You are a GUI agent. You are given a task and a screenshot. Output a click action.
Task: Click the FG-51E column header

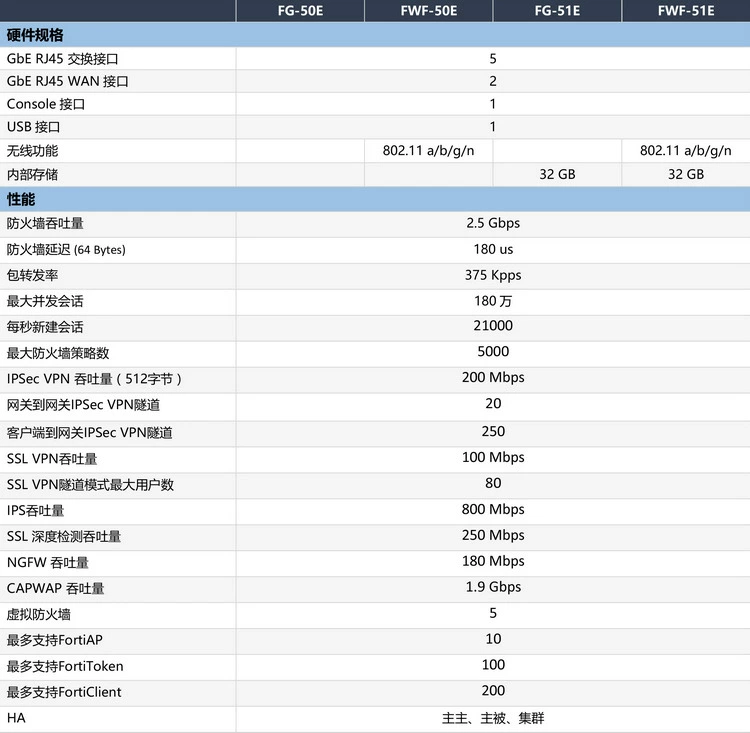(557, 11)
